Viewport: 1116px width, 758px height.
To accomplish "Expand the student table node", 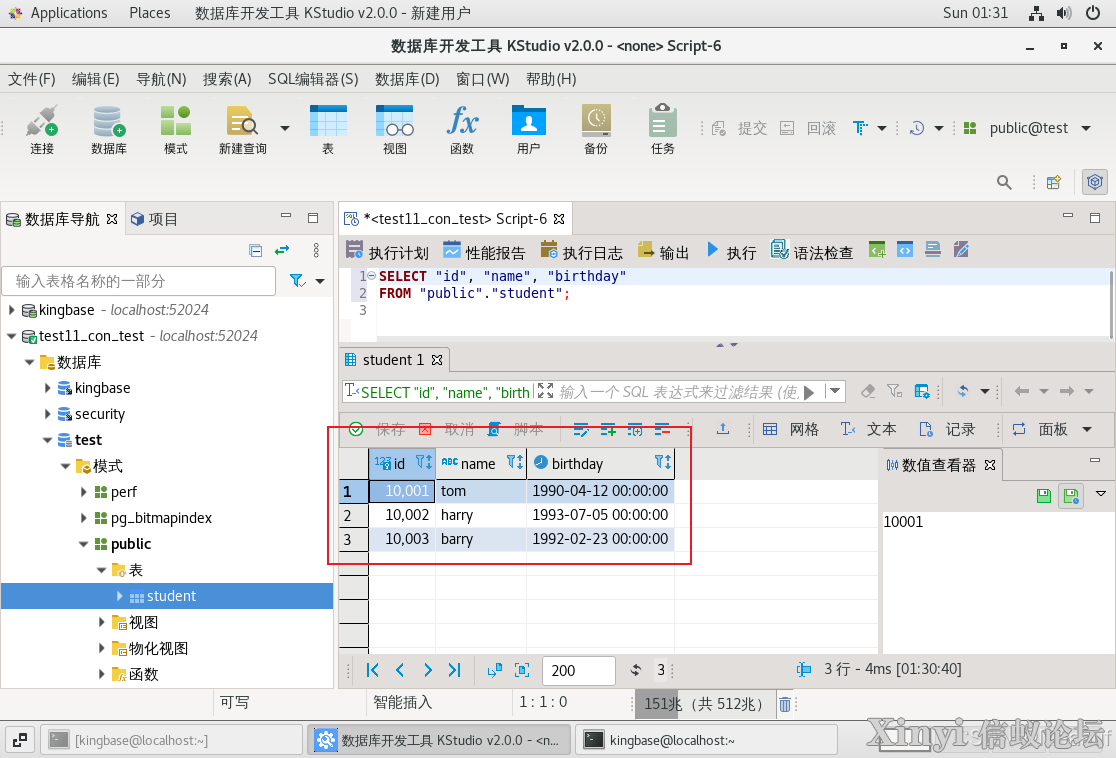I will click(120, 596).
